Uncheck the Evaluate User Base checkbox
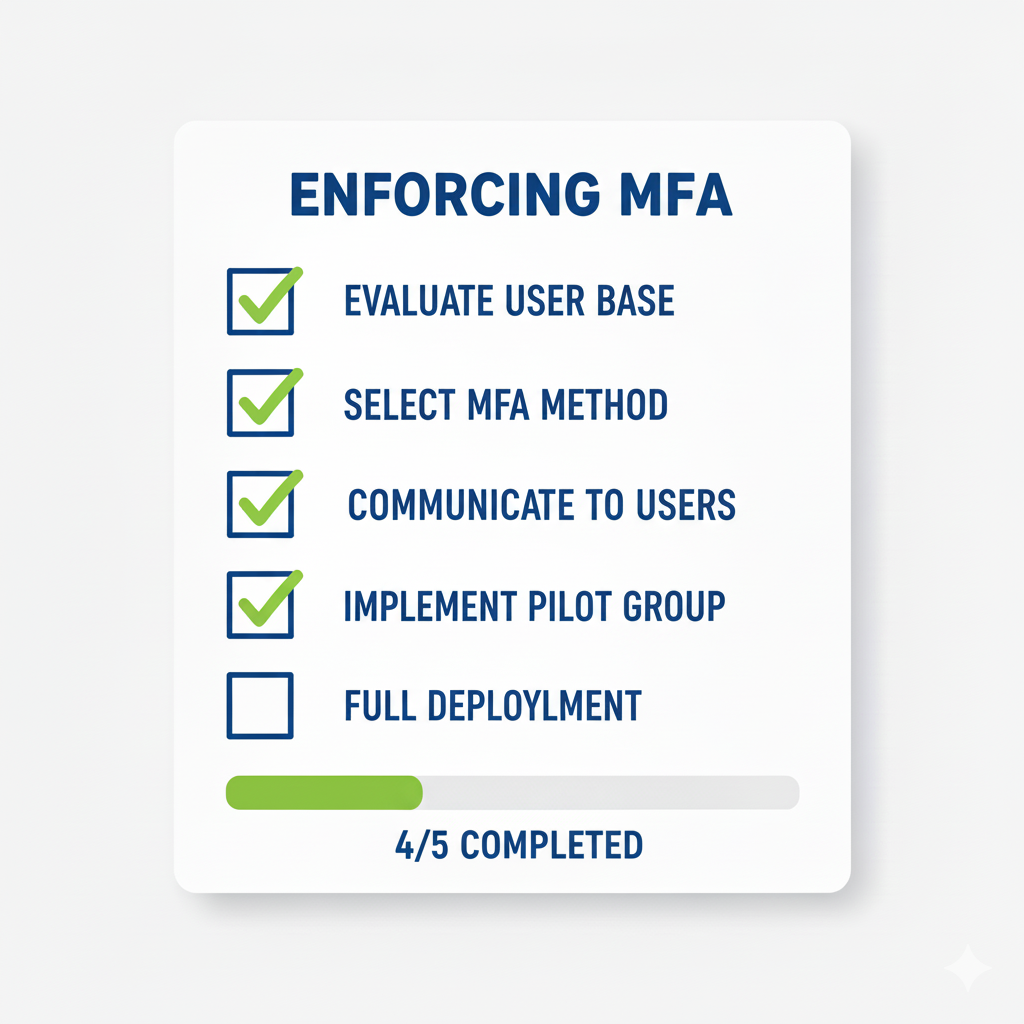1024x1024 pixels. coord(261,301)
